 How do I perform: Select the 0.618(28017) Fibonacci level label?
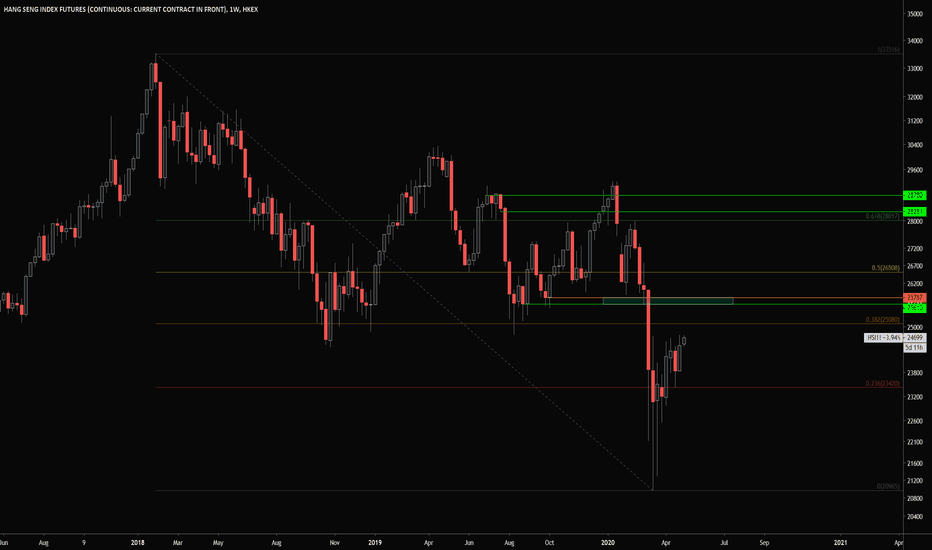point(882,216)
